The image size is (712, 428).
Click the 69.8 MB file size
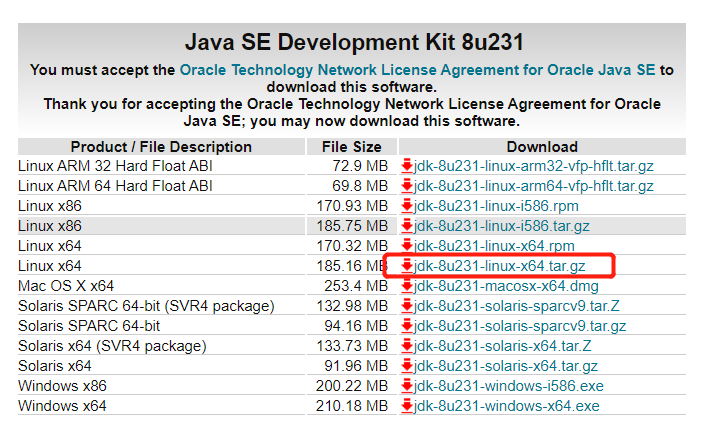tap(360, 186)
